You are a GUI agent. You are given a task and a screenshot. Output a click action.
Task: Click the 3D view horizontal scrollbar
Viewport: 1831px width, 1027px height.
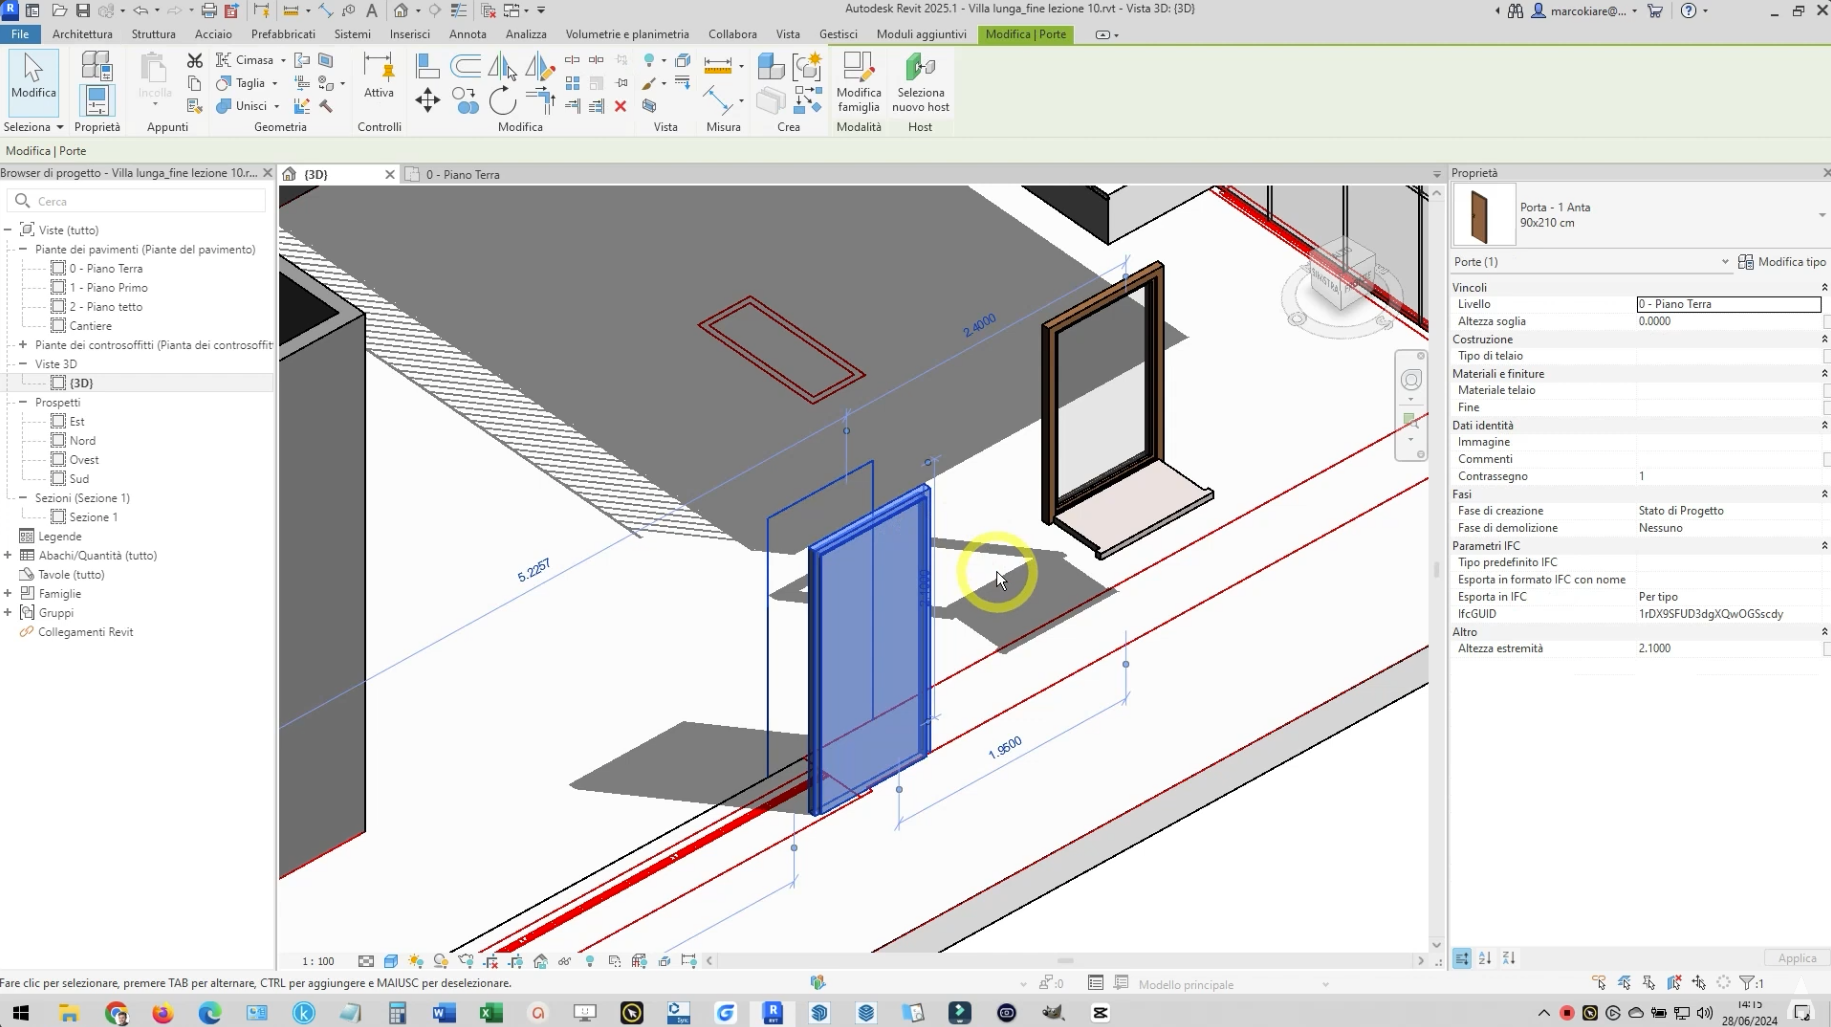[x=1064, y=961]
